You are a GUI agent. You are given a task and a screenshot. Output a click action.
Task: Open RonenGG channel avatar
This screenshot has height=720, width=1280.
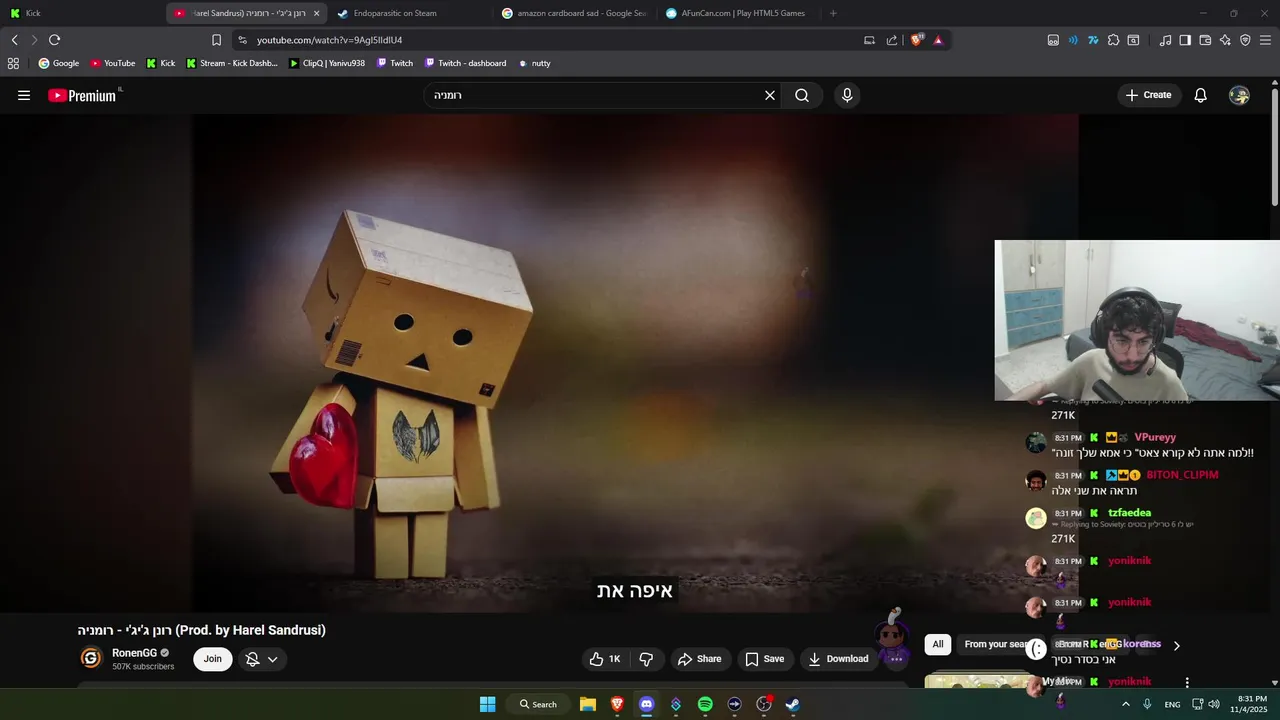[91, 658]
